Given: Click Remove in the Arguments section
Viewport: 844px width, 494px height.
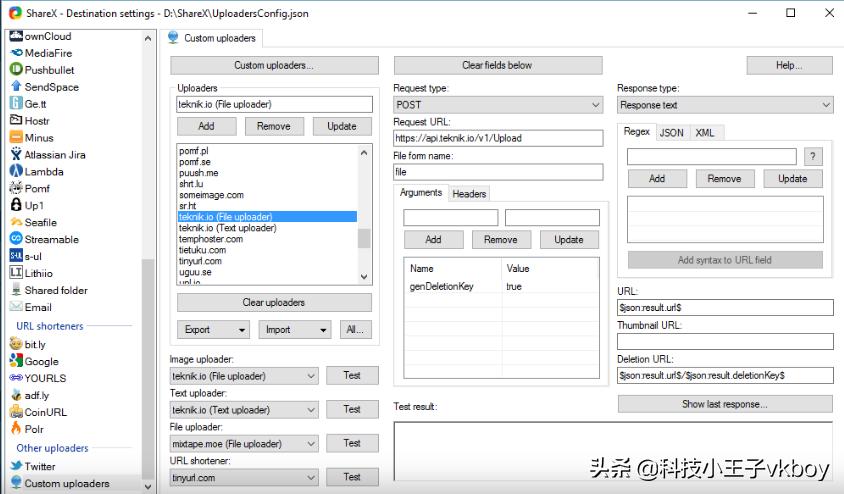Looking at the screenshot, I should tap(501, 239).
